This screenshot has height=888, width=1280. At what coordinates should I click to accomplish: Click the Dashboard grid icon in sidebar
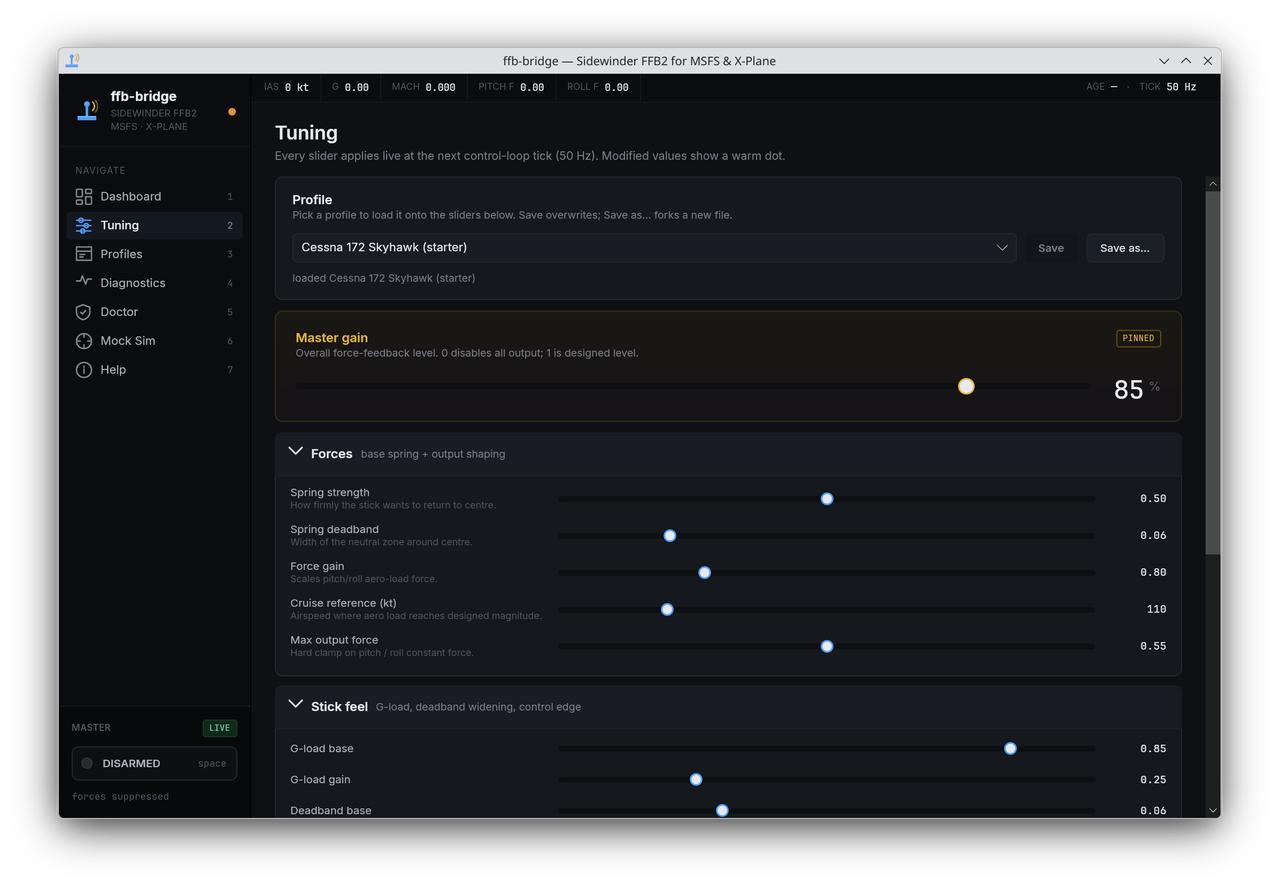point(84,197)
